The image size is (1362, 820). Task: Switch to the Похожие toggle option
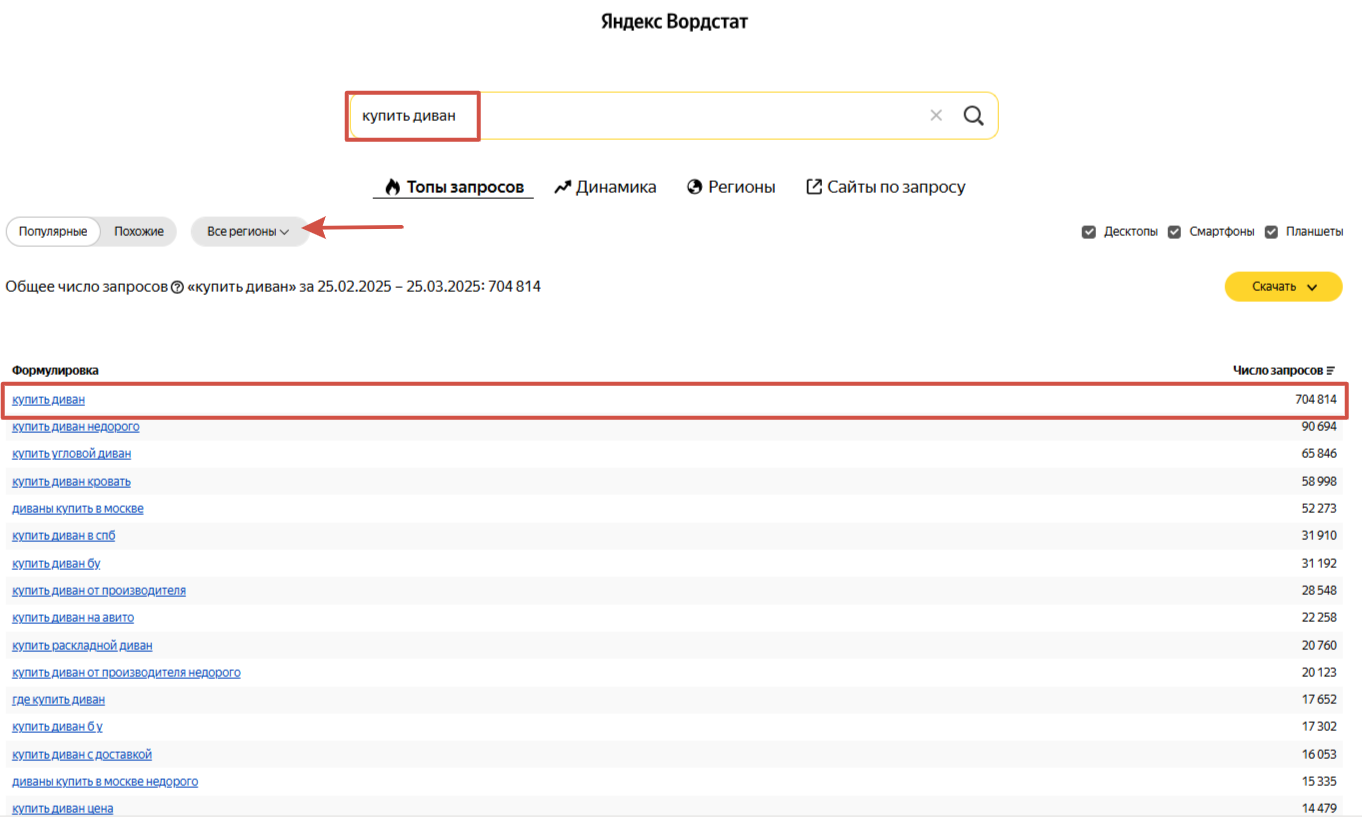tap(139, 232)
